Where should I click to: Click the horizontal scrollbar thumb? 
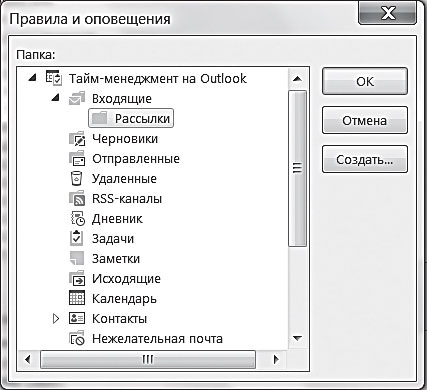click(148, 359)
